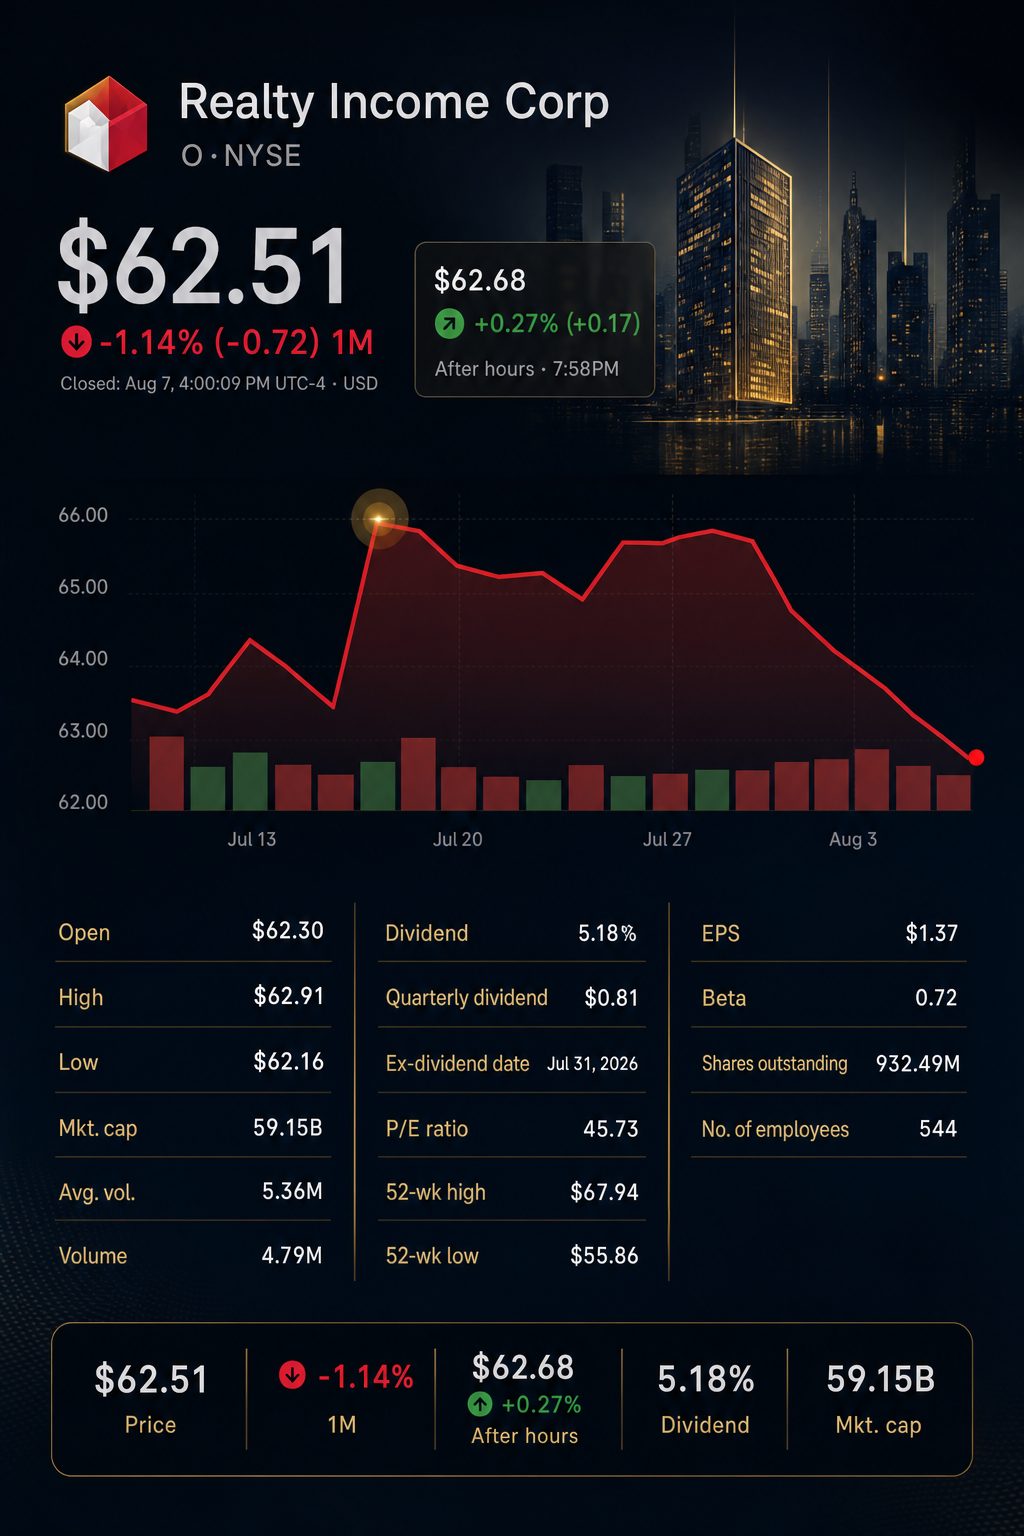Click the green up-arrow icon in the bottom summary bar
The image size is (1024, 1536).
point(480,1404)
